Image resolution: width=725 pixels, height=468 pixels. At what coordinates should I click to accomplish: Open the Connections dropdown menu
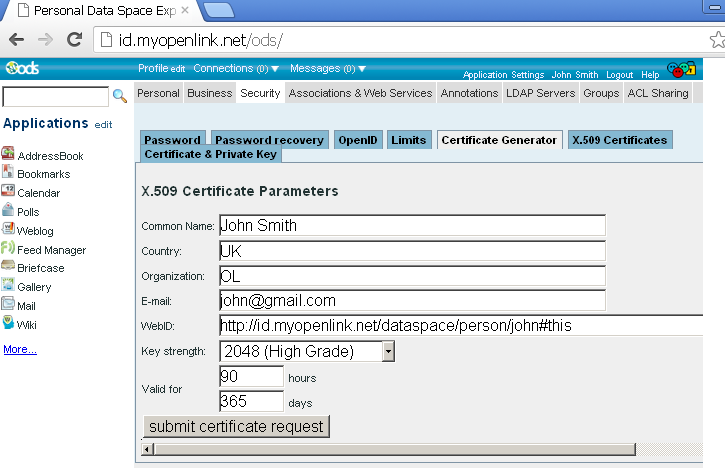231,69
